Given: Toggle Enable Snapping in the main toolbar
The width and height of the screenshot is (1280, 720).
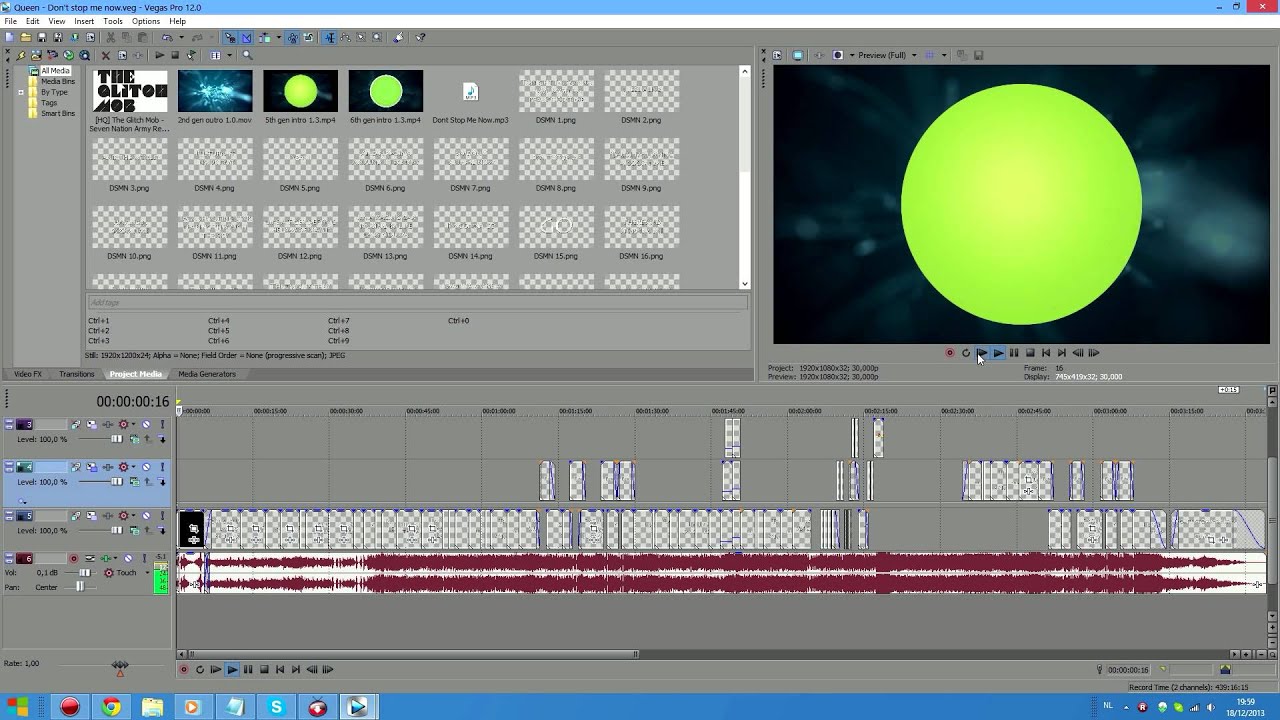Looking at the screenshot, I should click(x=230, y=38).
